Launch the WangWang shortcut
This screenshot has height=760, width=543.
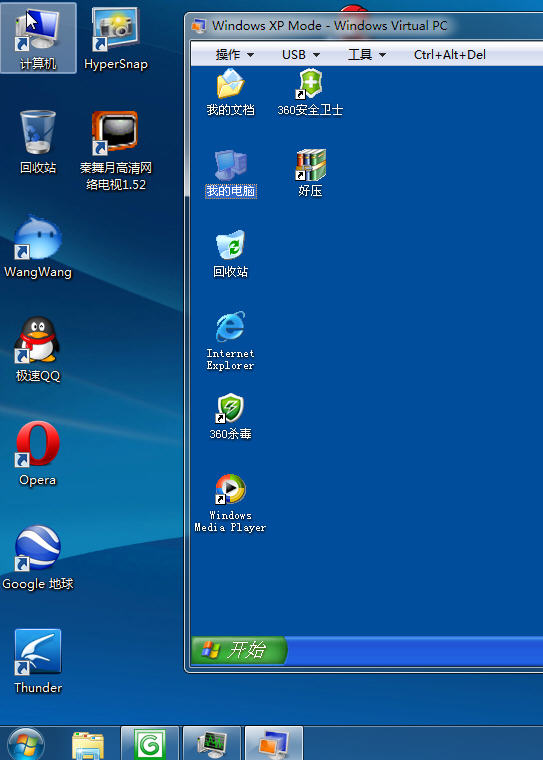click(38, 246)
